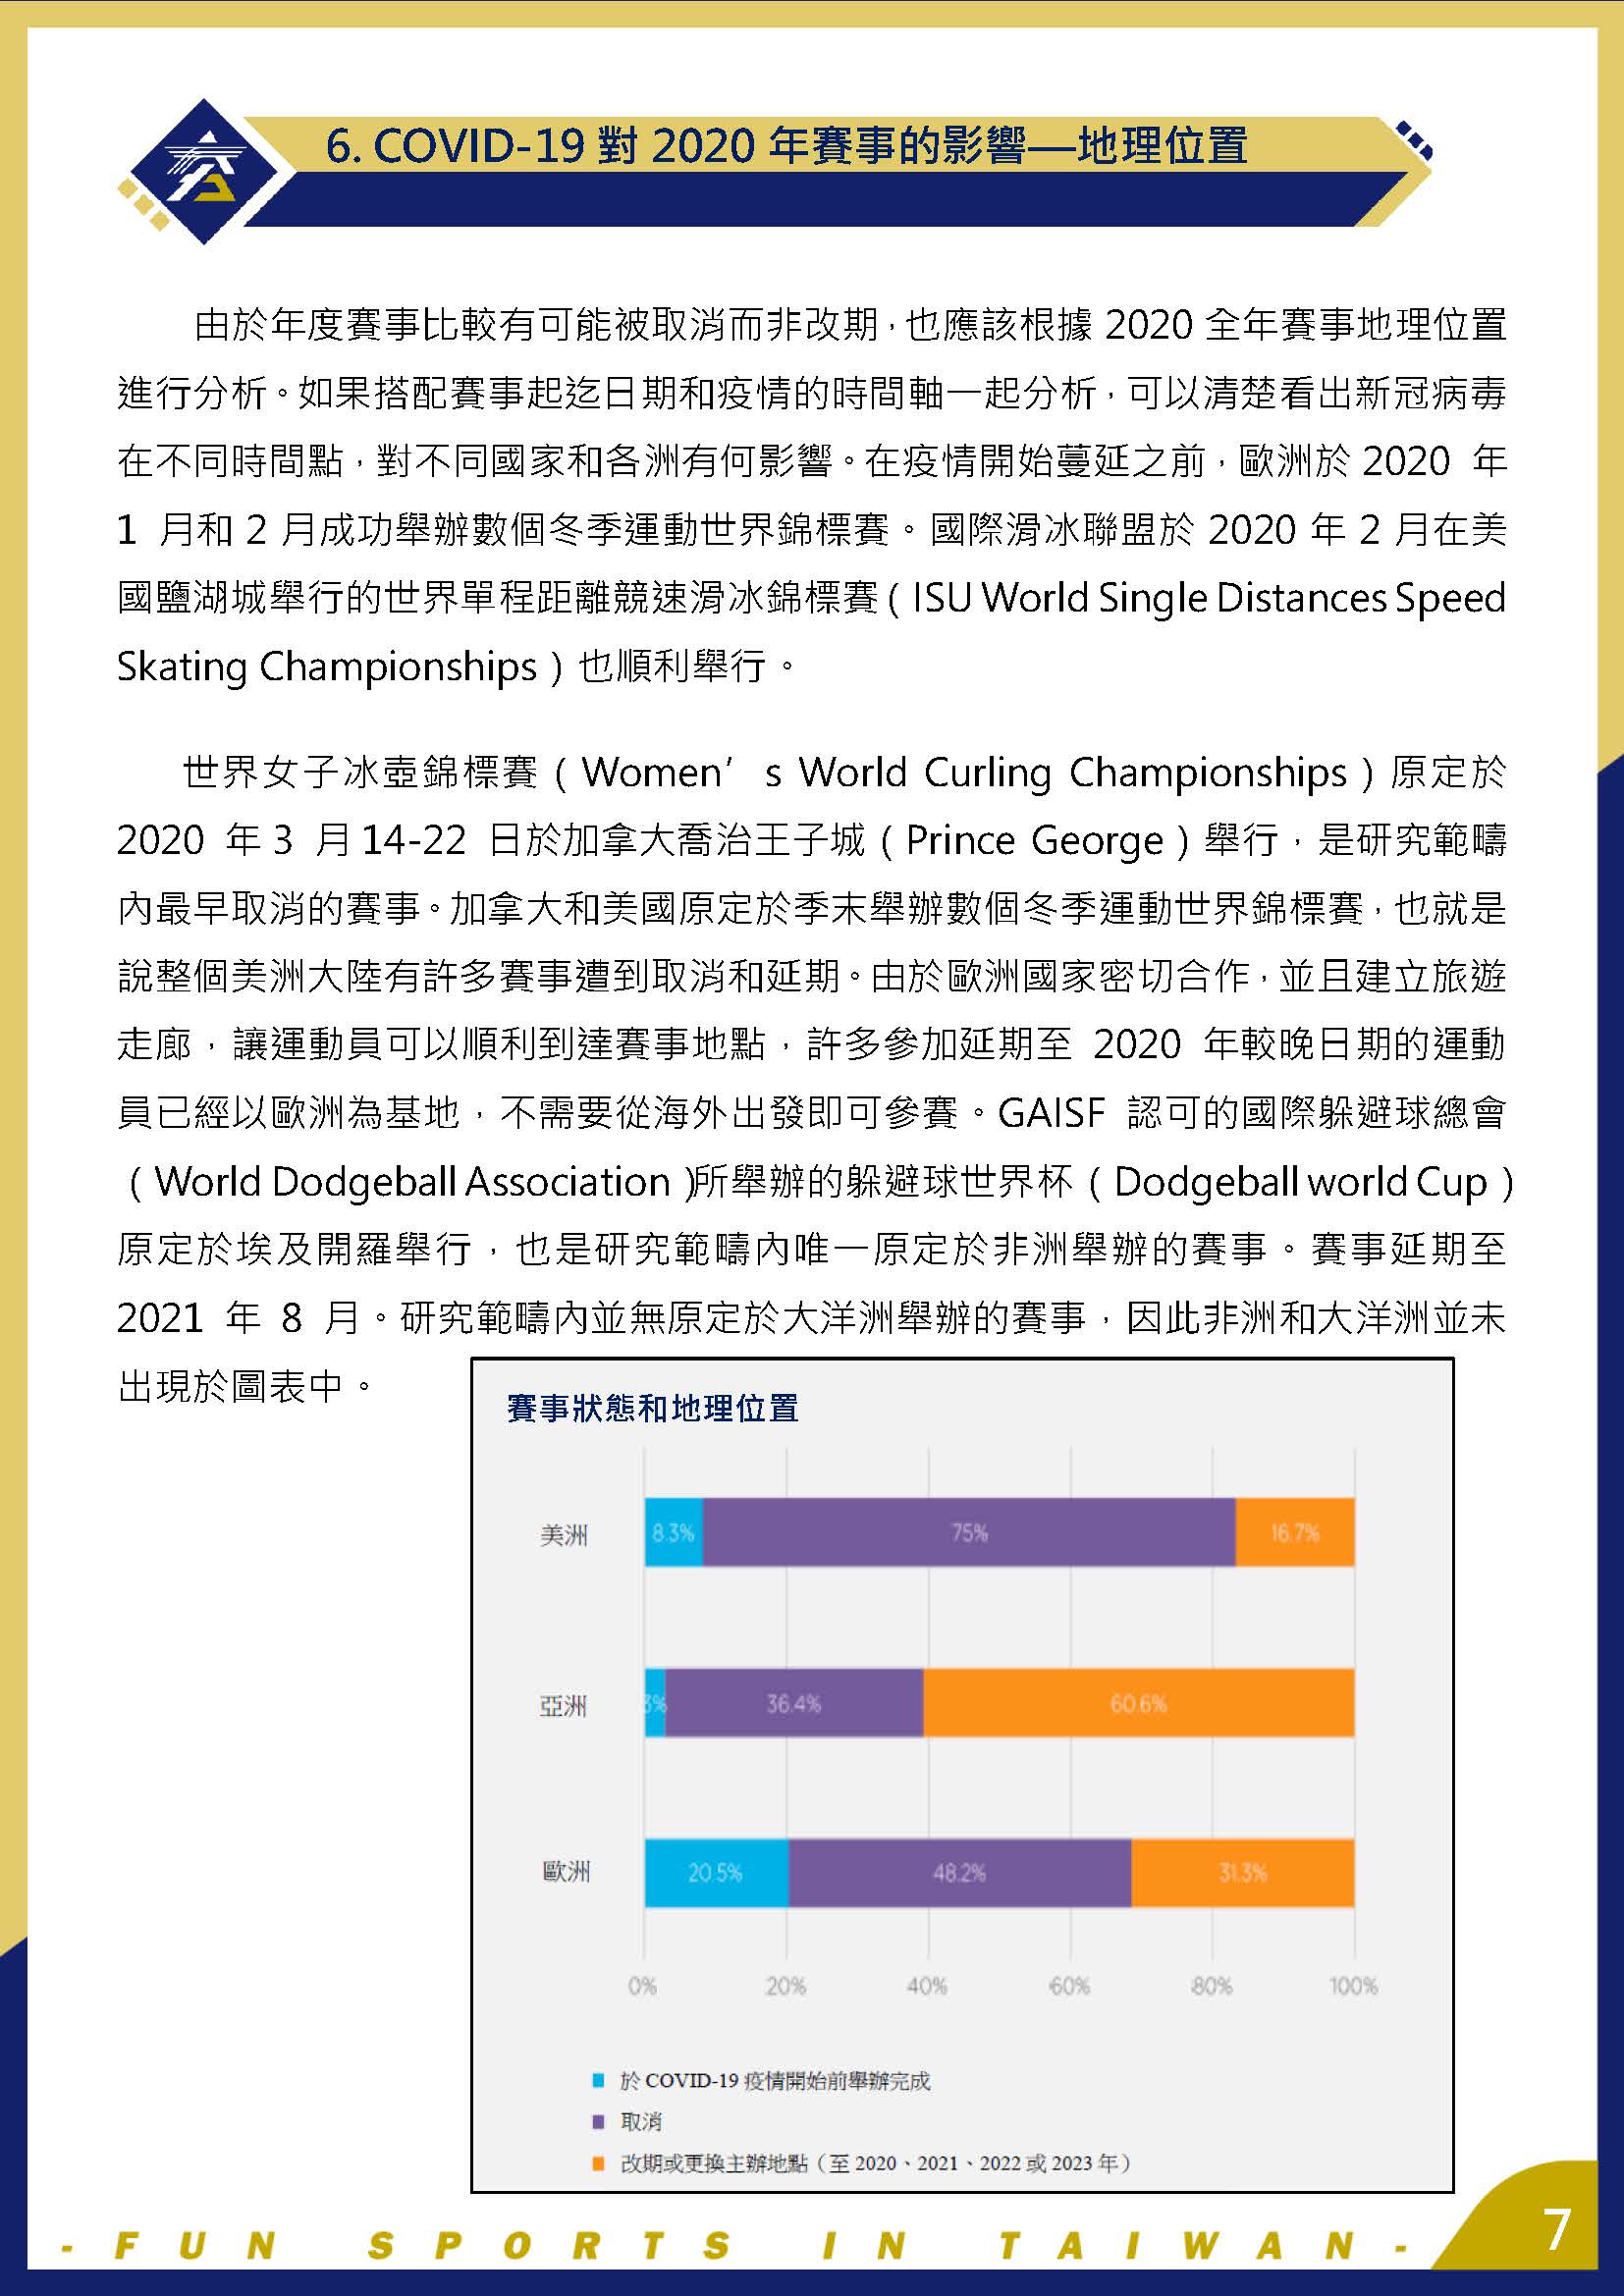Click the text Prince George

(1034, 840)
